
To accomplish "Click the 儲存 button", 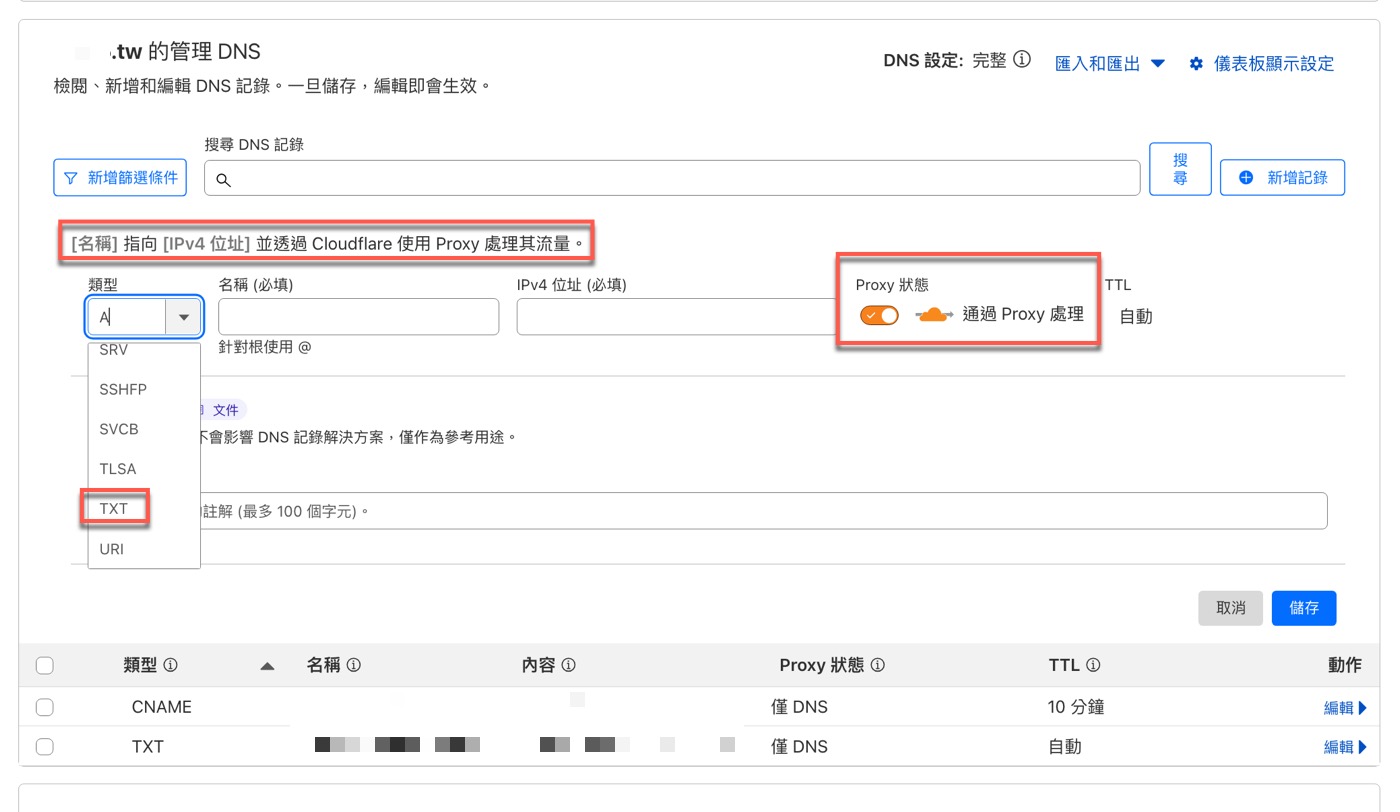I will pos(1304,608).
